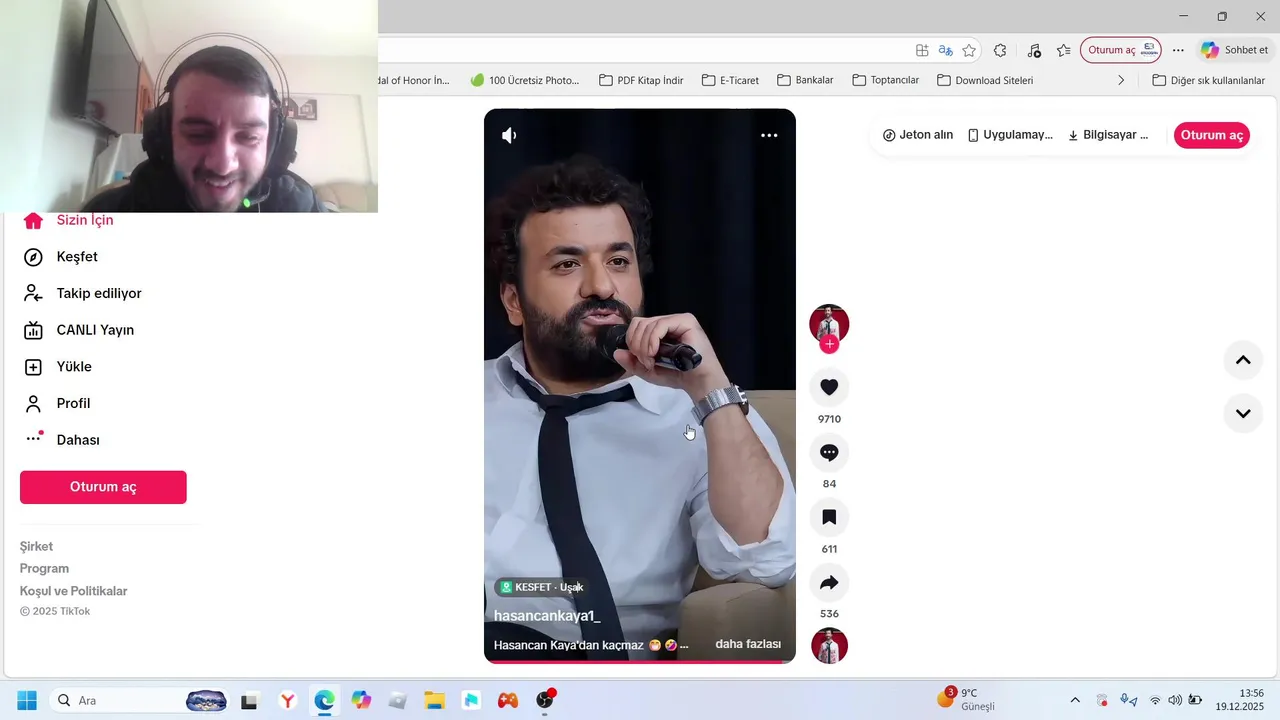This screenshot has width=1280, height=720.
Task: Open the Download Siteleri bookmark folder
Action: click(985, 80)
